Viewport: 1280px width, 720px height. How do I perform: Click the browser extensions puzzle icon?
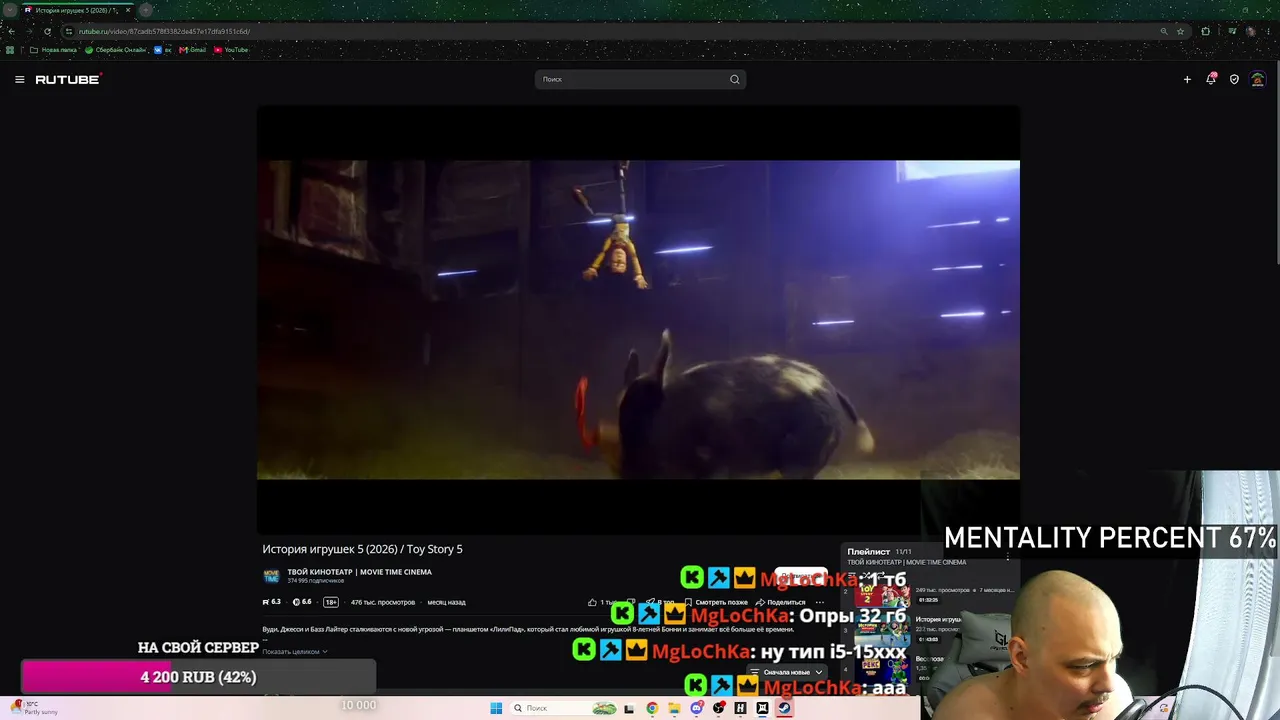click(x=1205, y=31)
